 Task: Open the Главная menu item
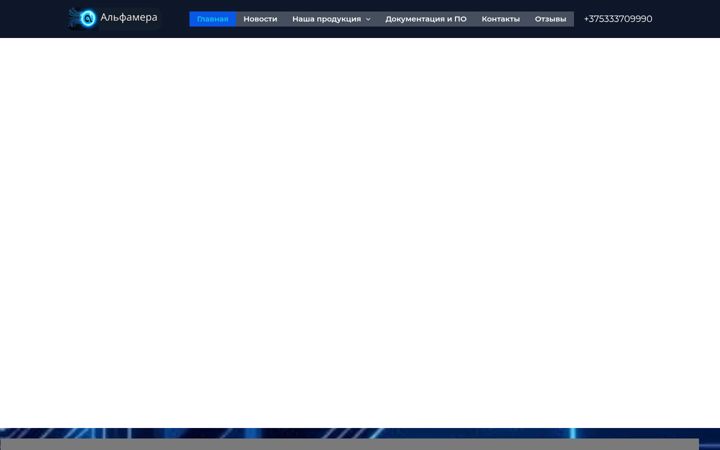tap(213, 19)
